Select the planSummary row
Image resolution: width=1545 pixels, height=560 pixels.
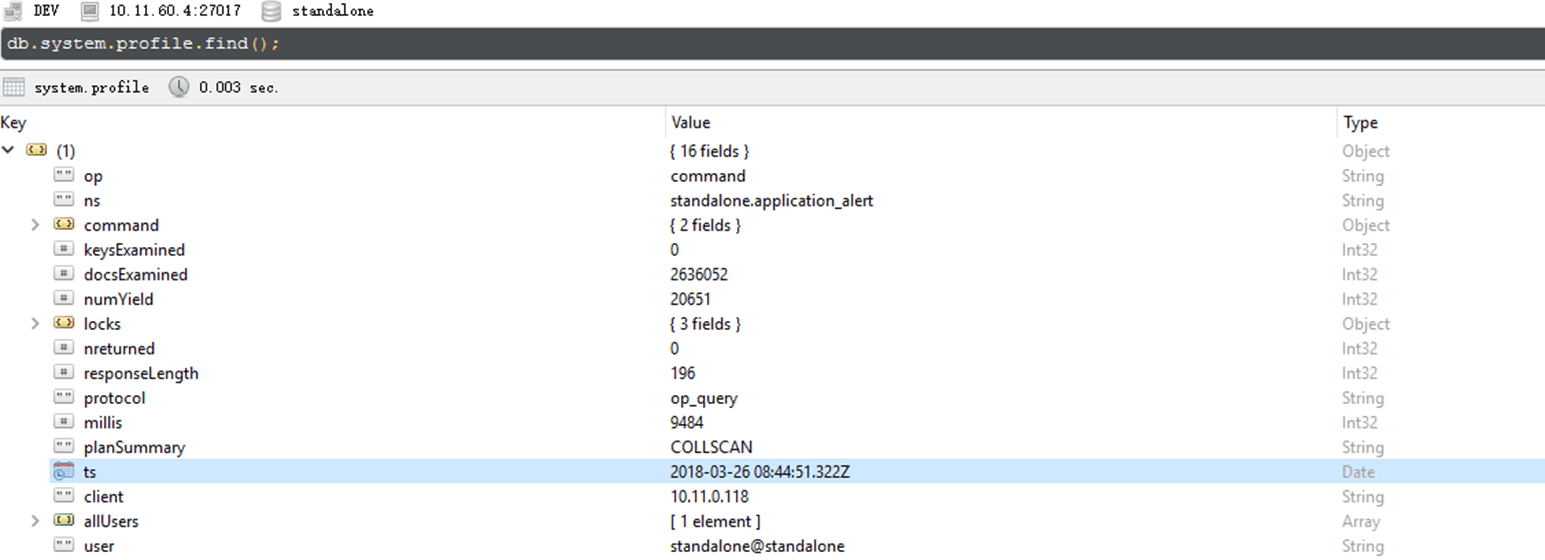pos(134,447)
